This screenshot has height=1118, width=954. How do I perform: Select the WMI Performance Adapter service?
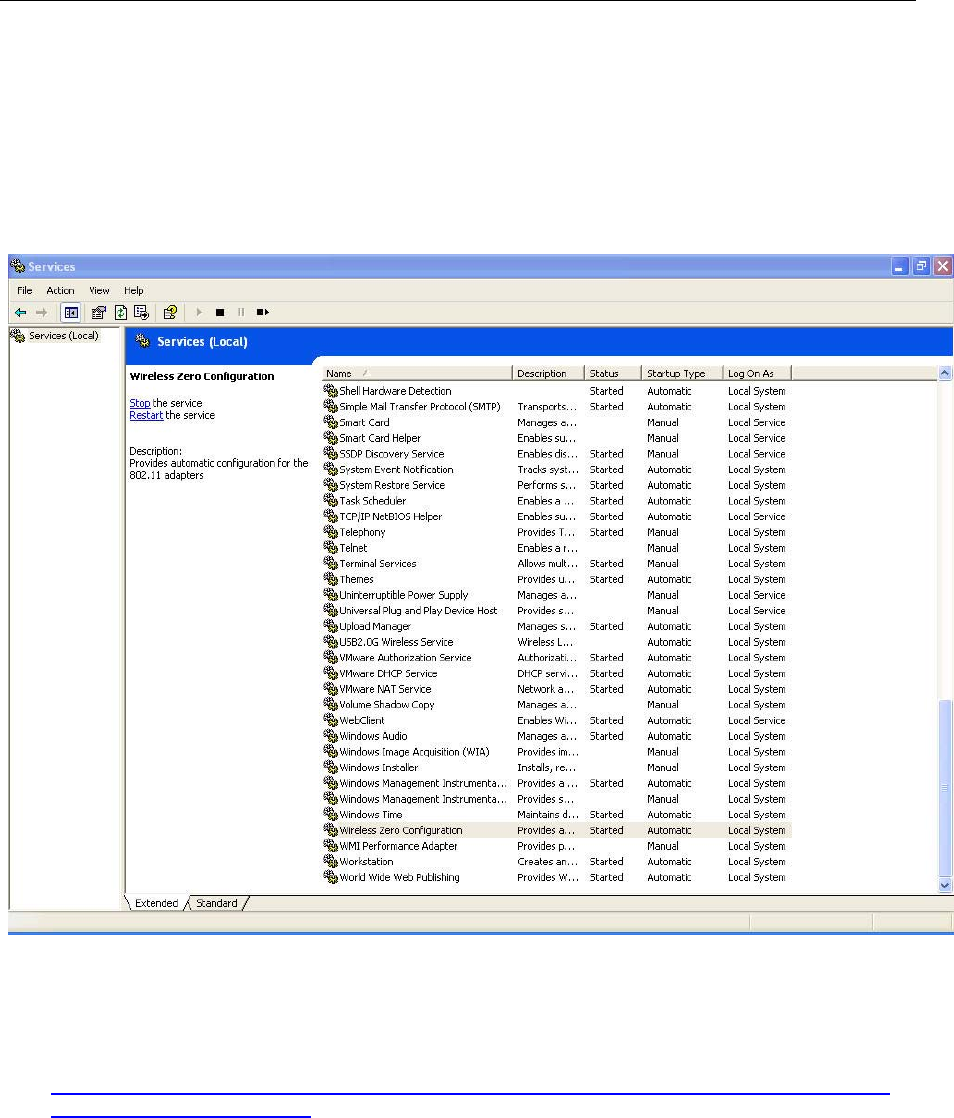pyautogui.click(x=557, y=846)
